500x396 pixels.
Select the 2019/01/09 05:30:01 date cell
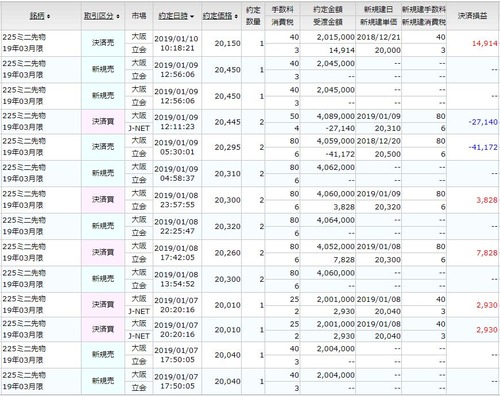176,147
